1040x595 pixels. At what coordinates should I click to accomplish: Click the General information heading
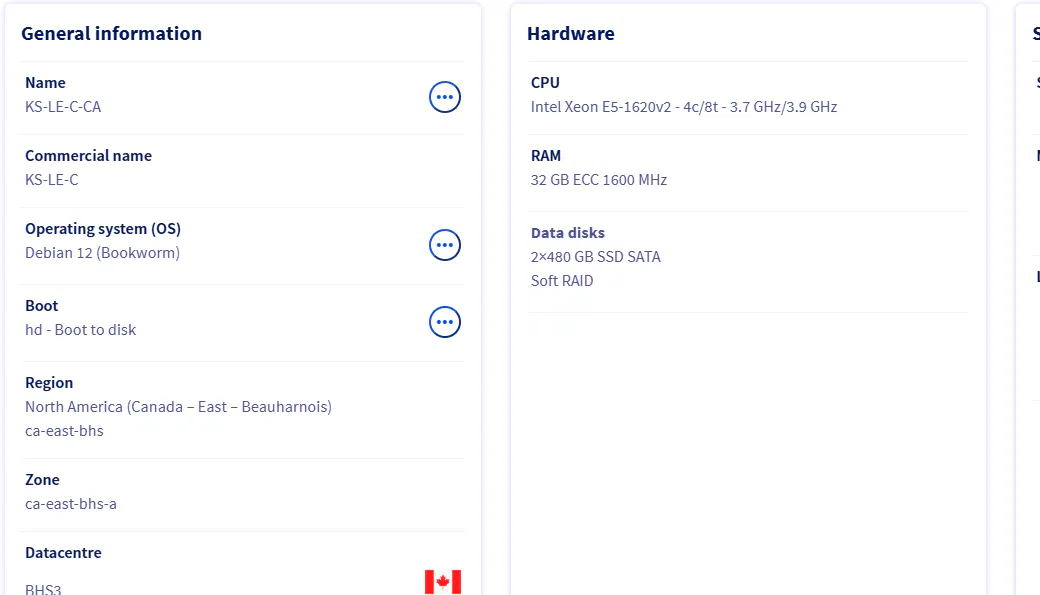pos(111,33)
